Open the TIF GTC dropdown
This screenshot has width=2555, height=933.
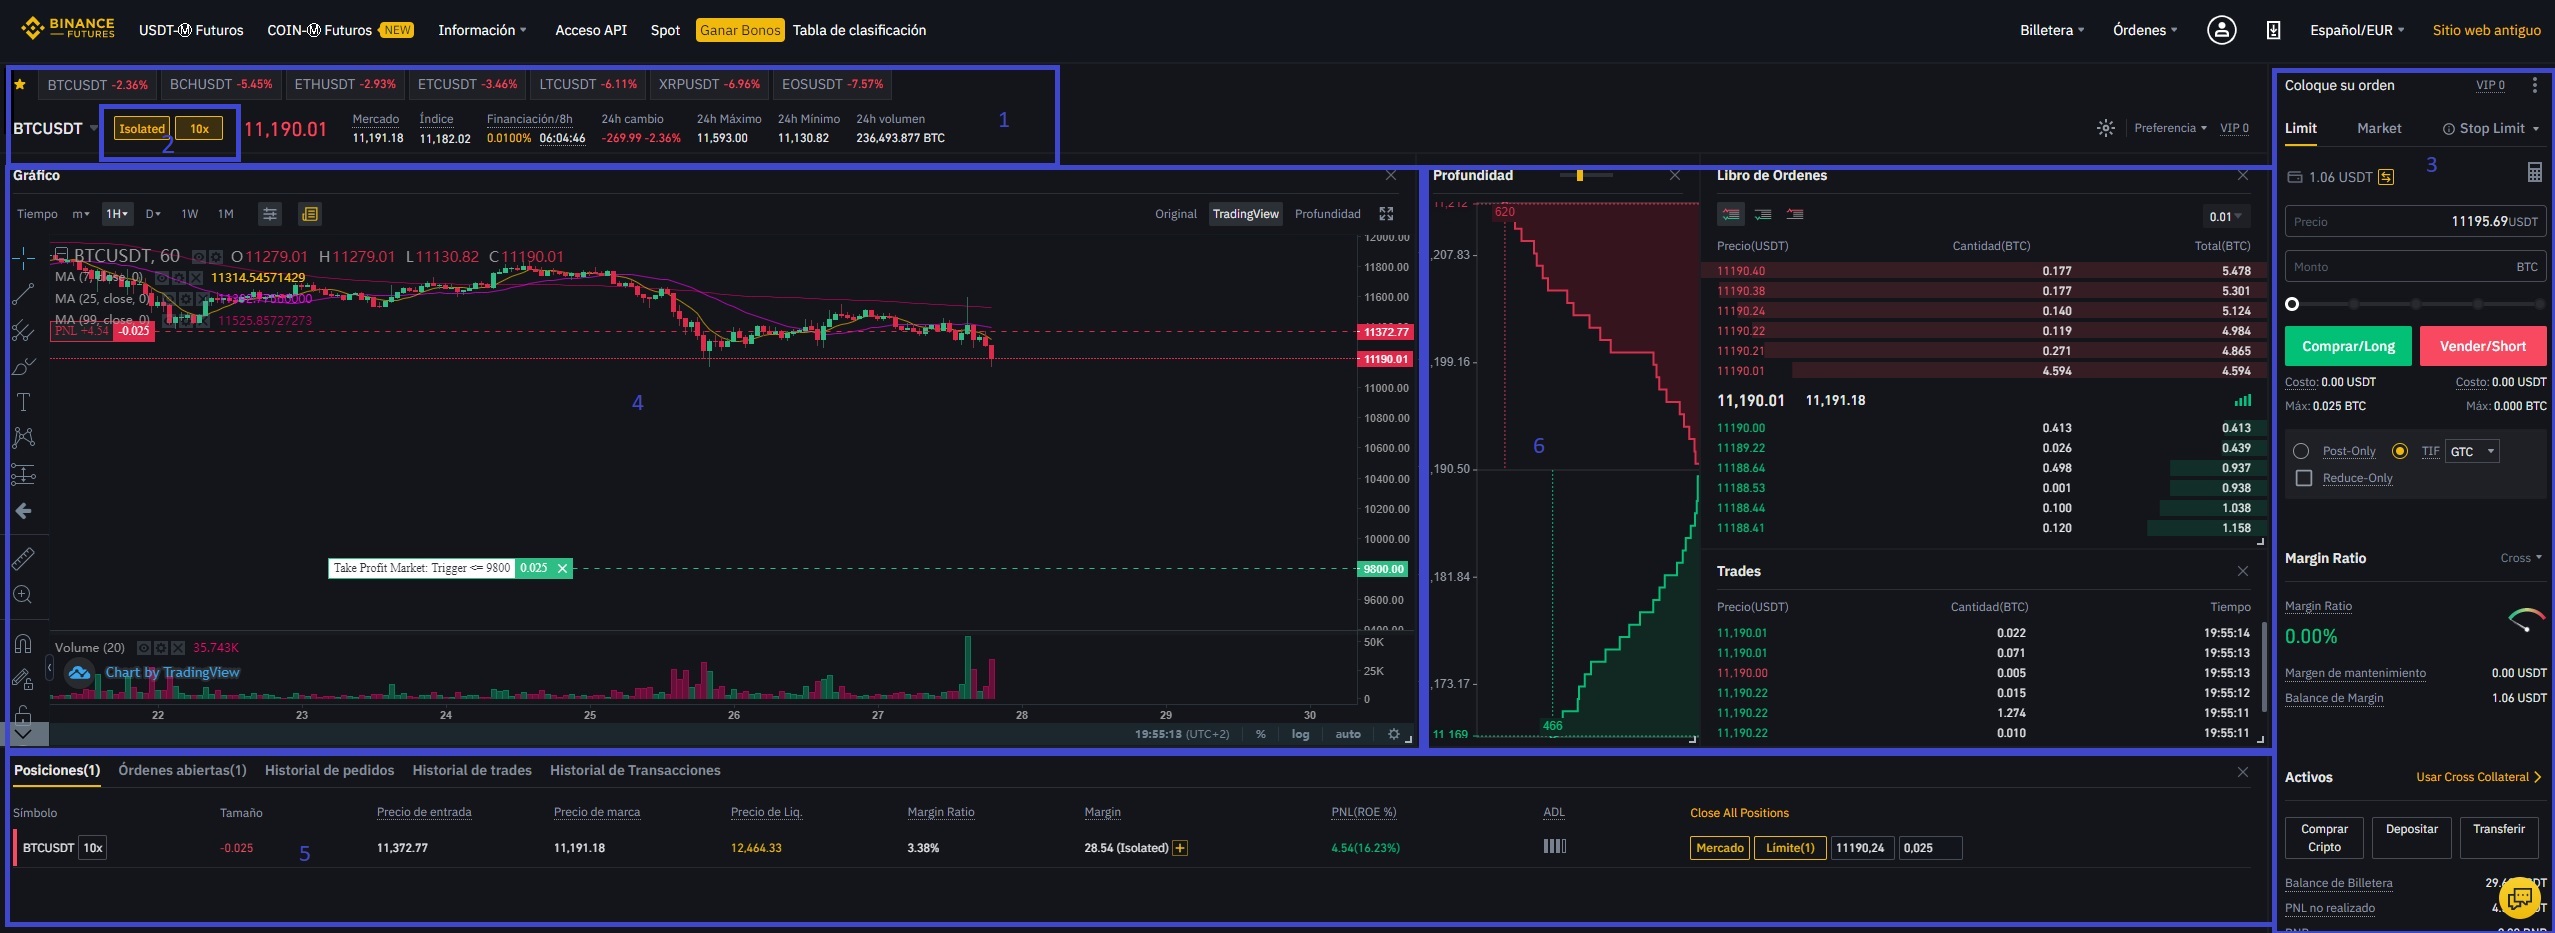[2471, 451]
